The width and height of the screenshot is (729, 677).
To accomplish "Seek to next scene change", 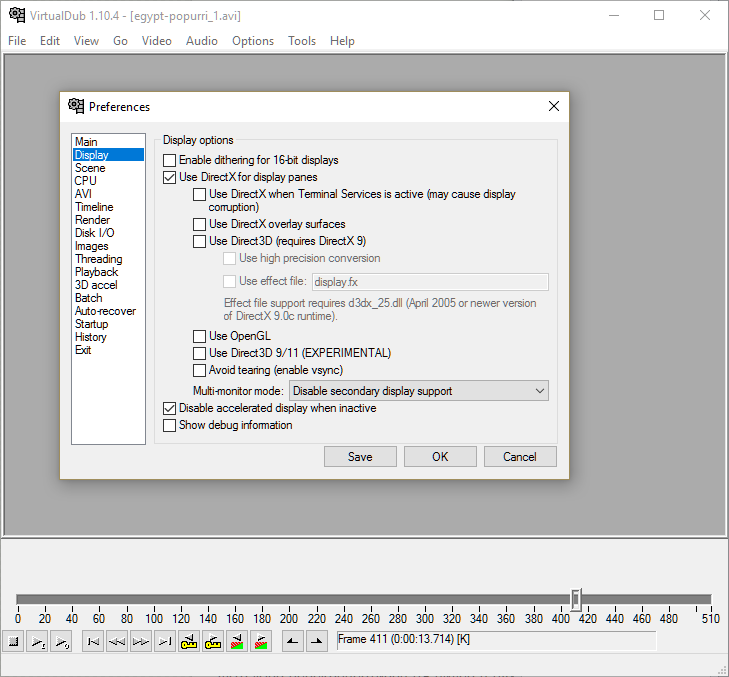I will pyautogui.click(x=261, y=642).
